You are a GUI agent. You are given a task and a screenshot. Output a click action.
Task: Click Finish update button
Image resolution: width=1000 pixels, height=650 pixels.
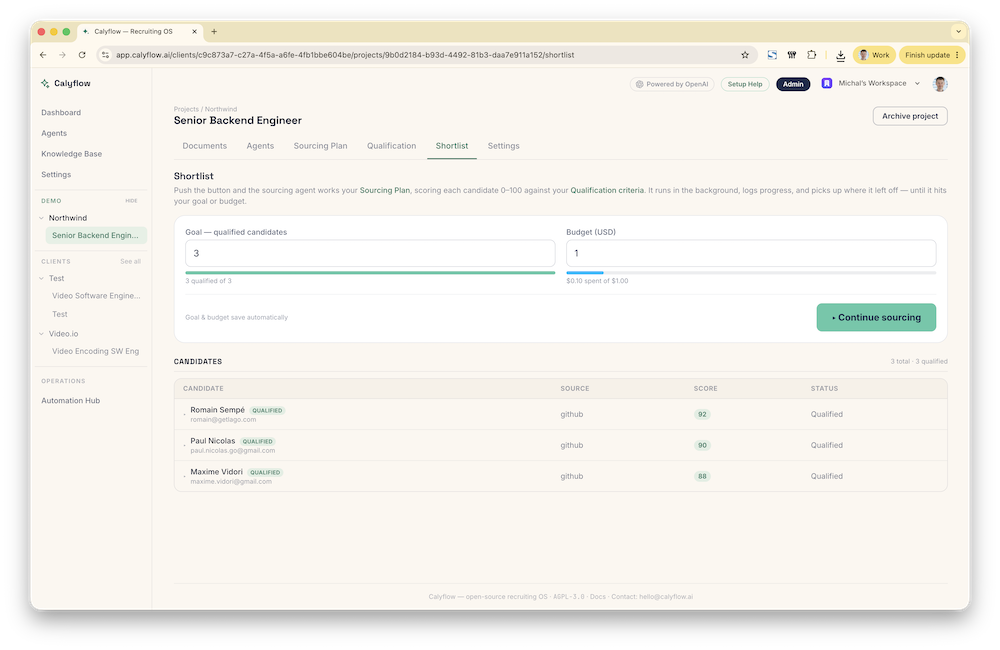pos(931,55)
